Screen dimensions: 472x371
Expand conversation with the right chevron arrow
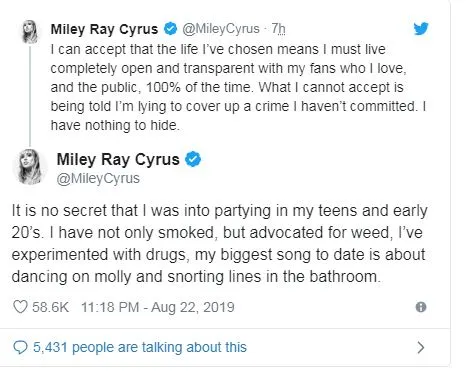[x=421, y=348]
